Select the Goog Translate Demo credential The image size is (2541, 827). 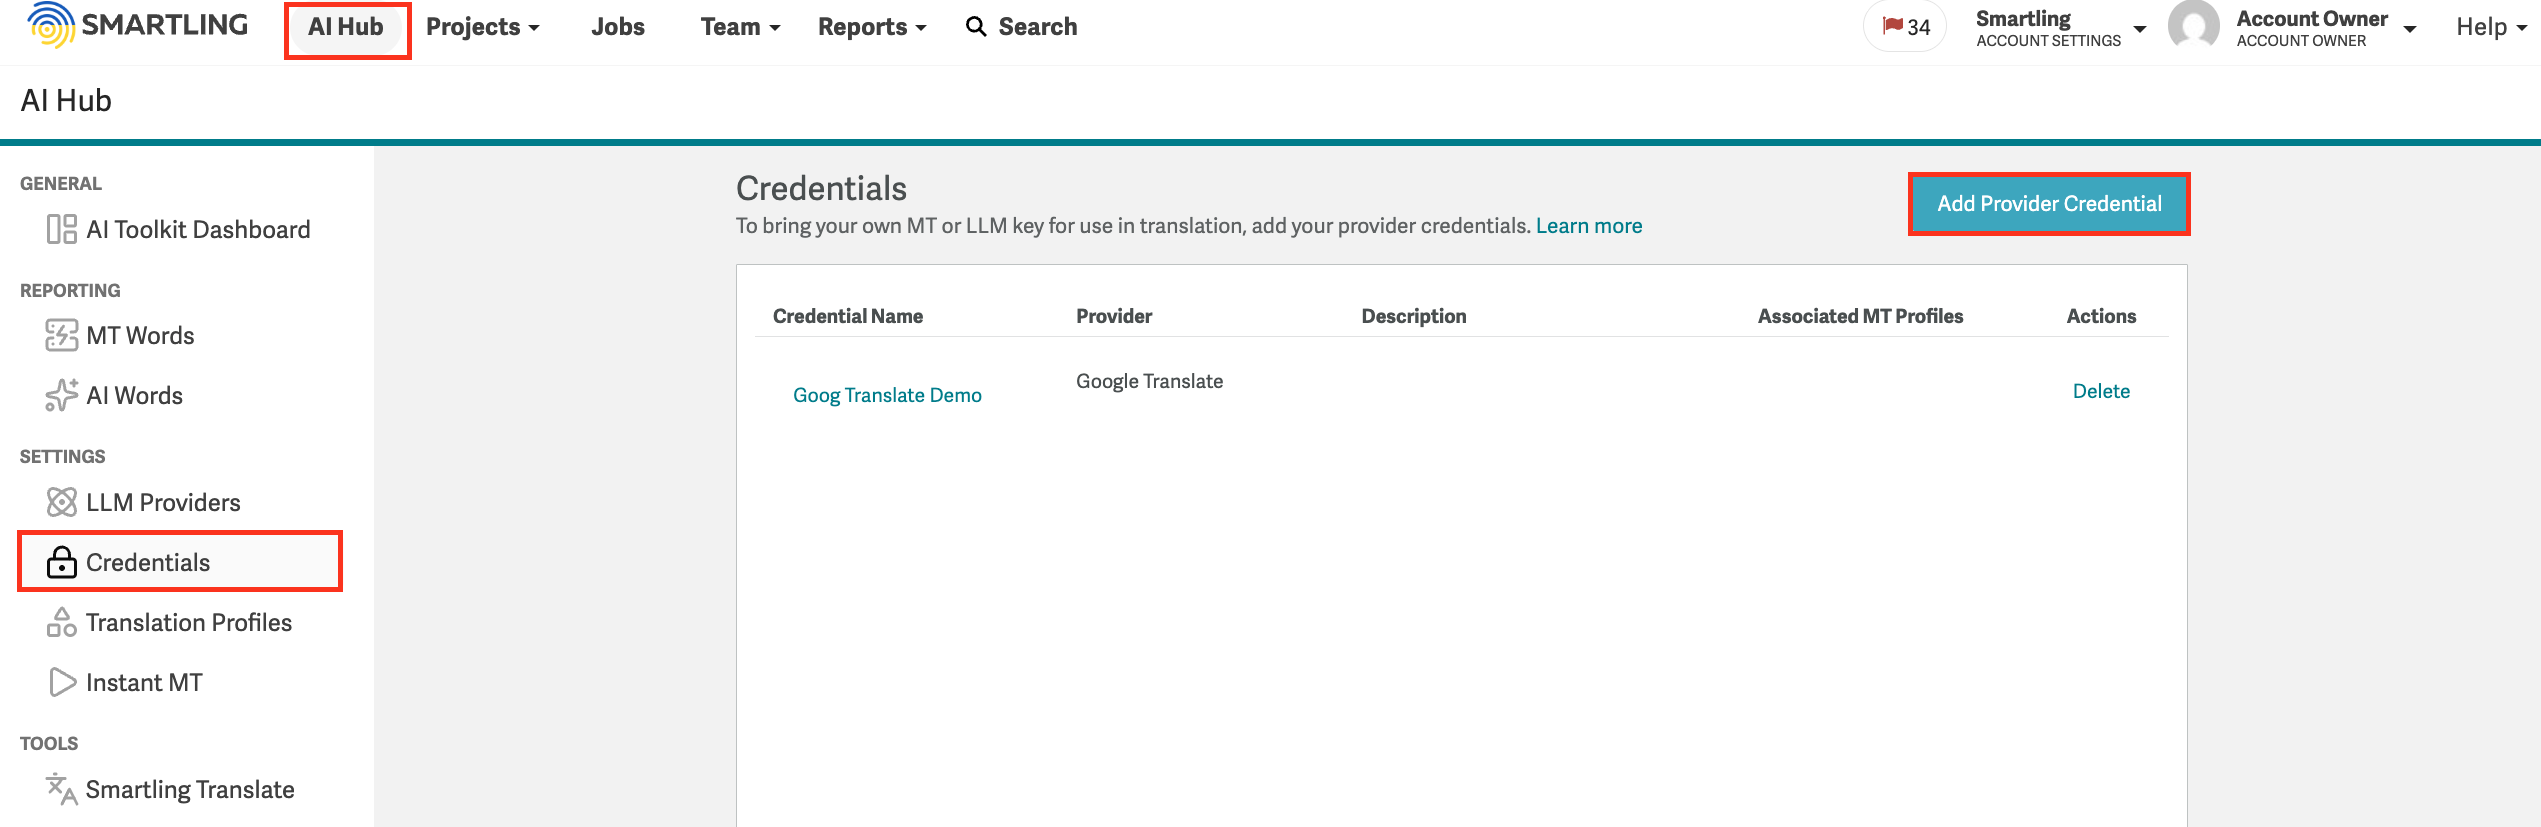(886, 394)
